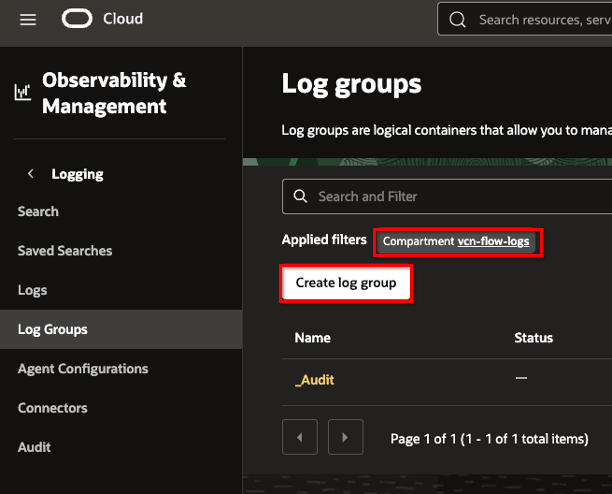Click the Log groups page title

352,84
